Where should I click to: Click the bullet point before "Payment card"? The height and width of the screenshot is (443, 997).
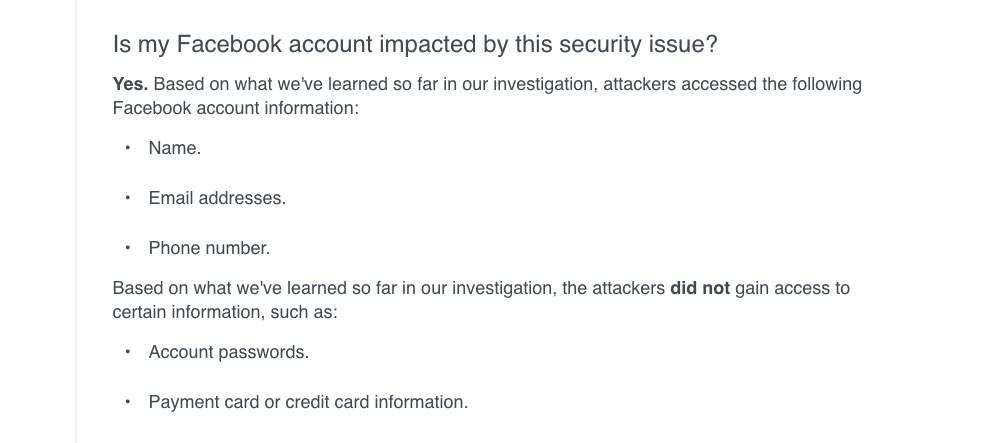coord(128,402)
